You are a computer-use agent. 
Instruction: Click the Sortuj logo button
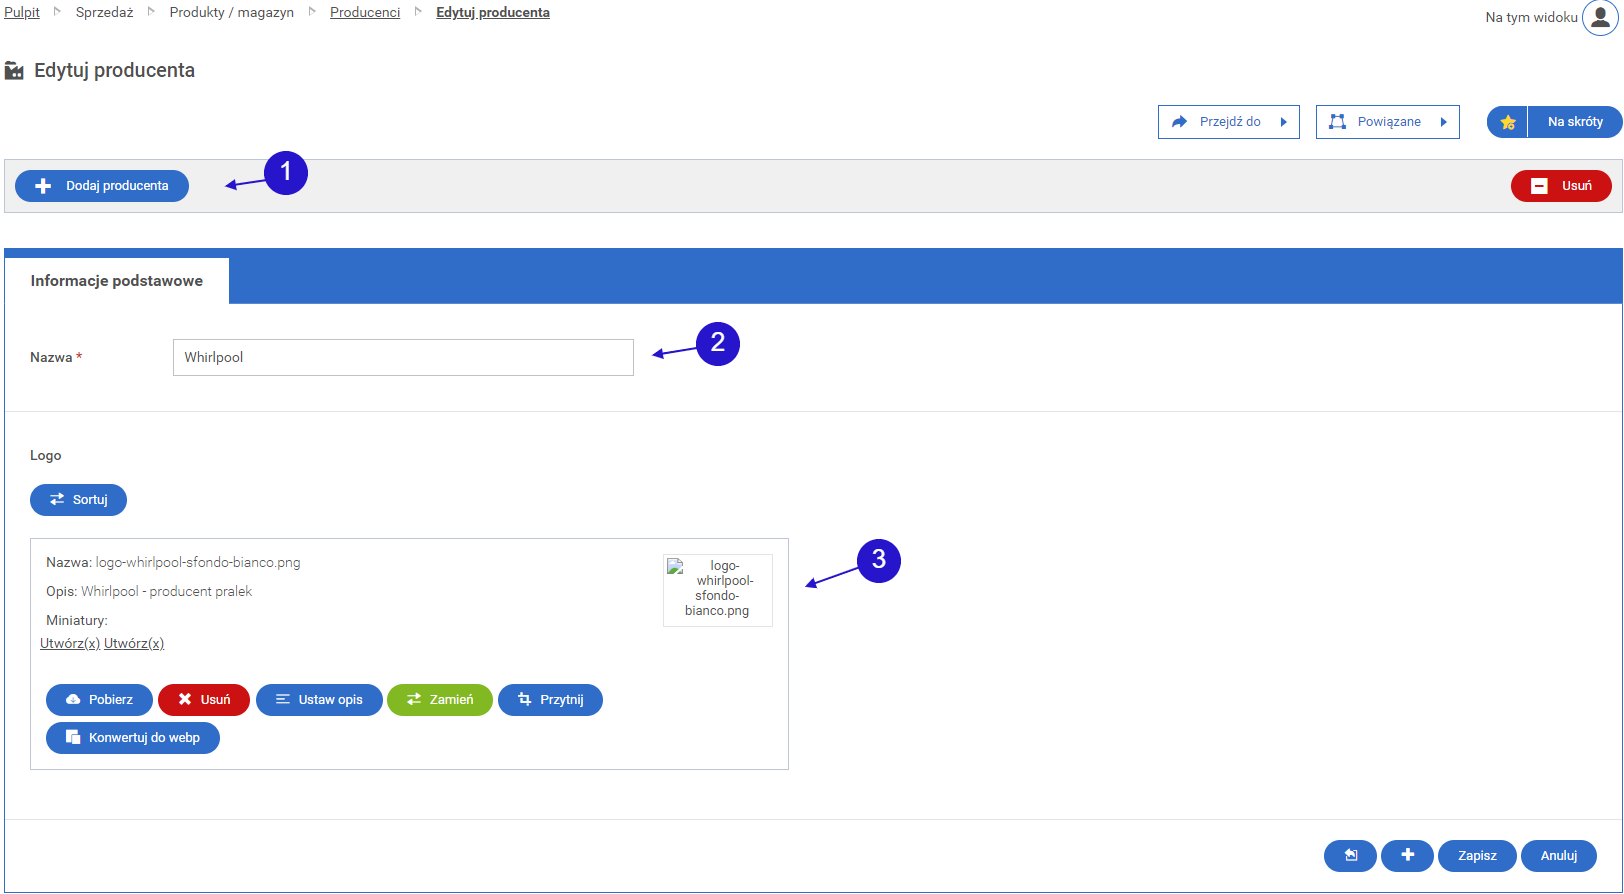[78, 500]
